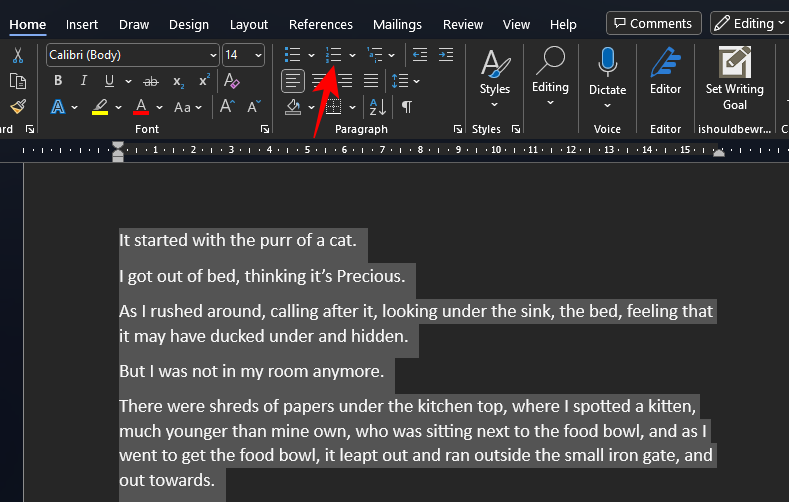
Task: Open Change Case Aa menu
Action: coord(187,107)
